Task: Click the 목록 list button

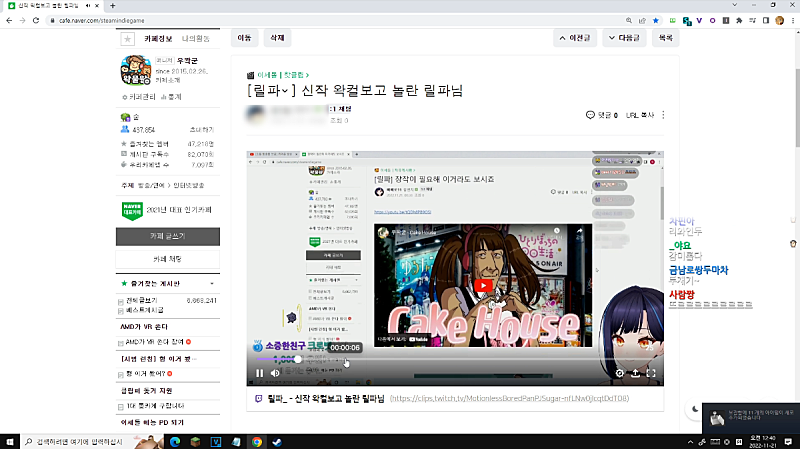Action: point(665,38)
